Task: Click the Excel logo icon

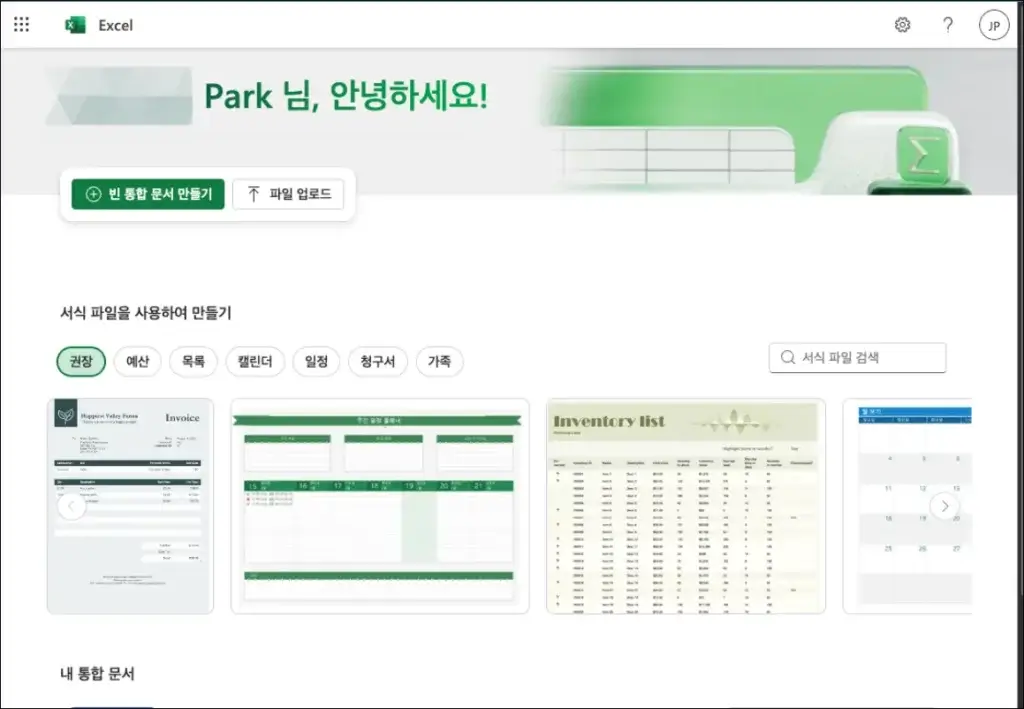Action: point(75,25)
